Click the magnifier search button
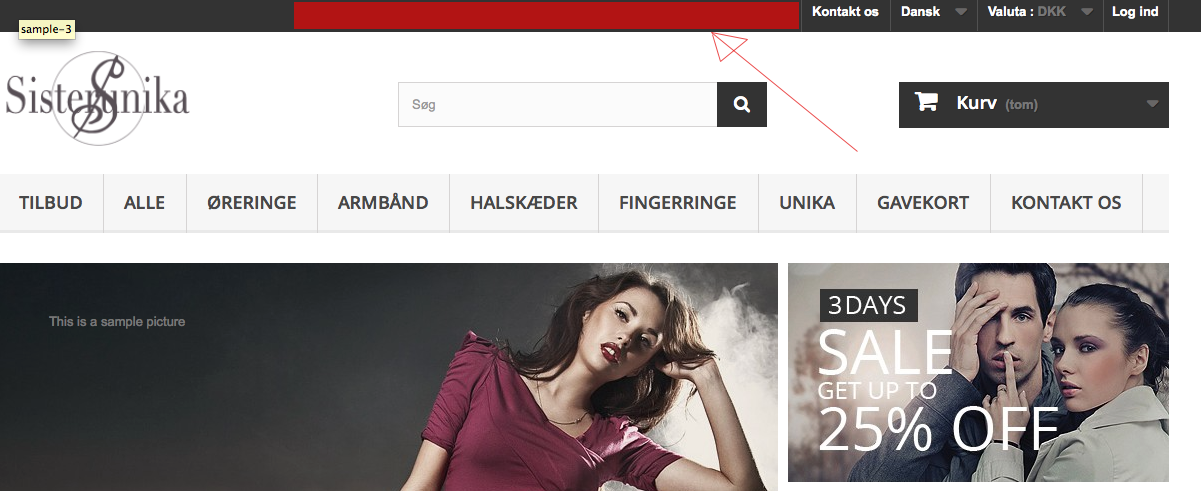The image size is (1201, 491). click(742, 104)
